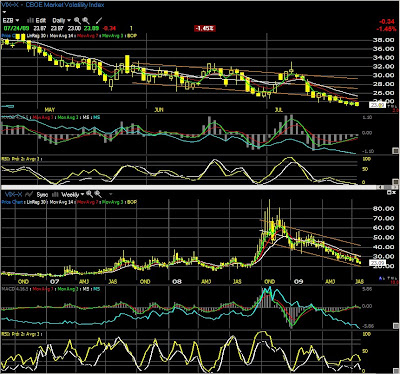Click the line chart icon before Sync
Image resolution: width=400 pixels, height=374 pixels.
(29, 194)
